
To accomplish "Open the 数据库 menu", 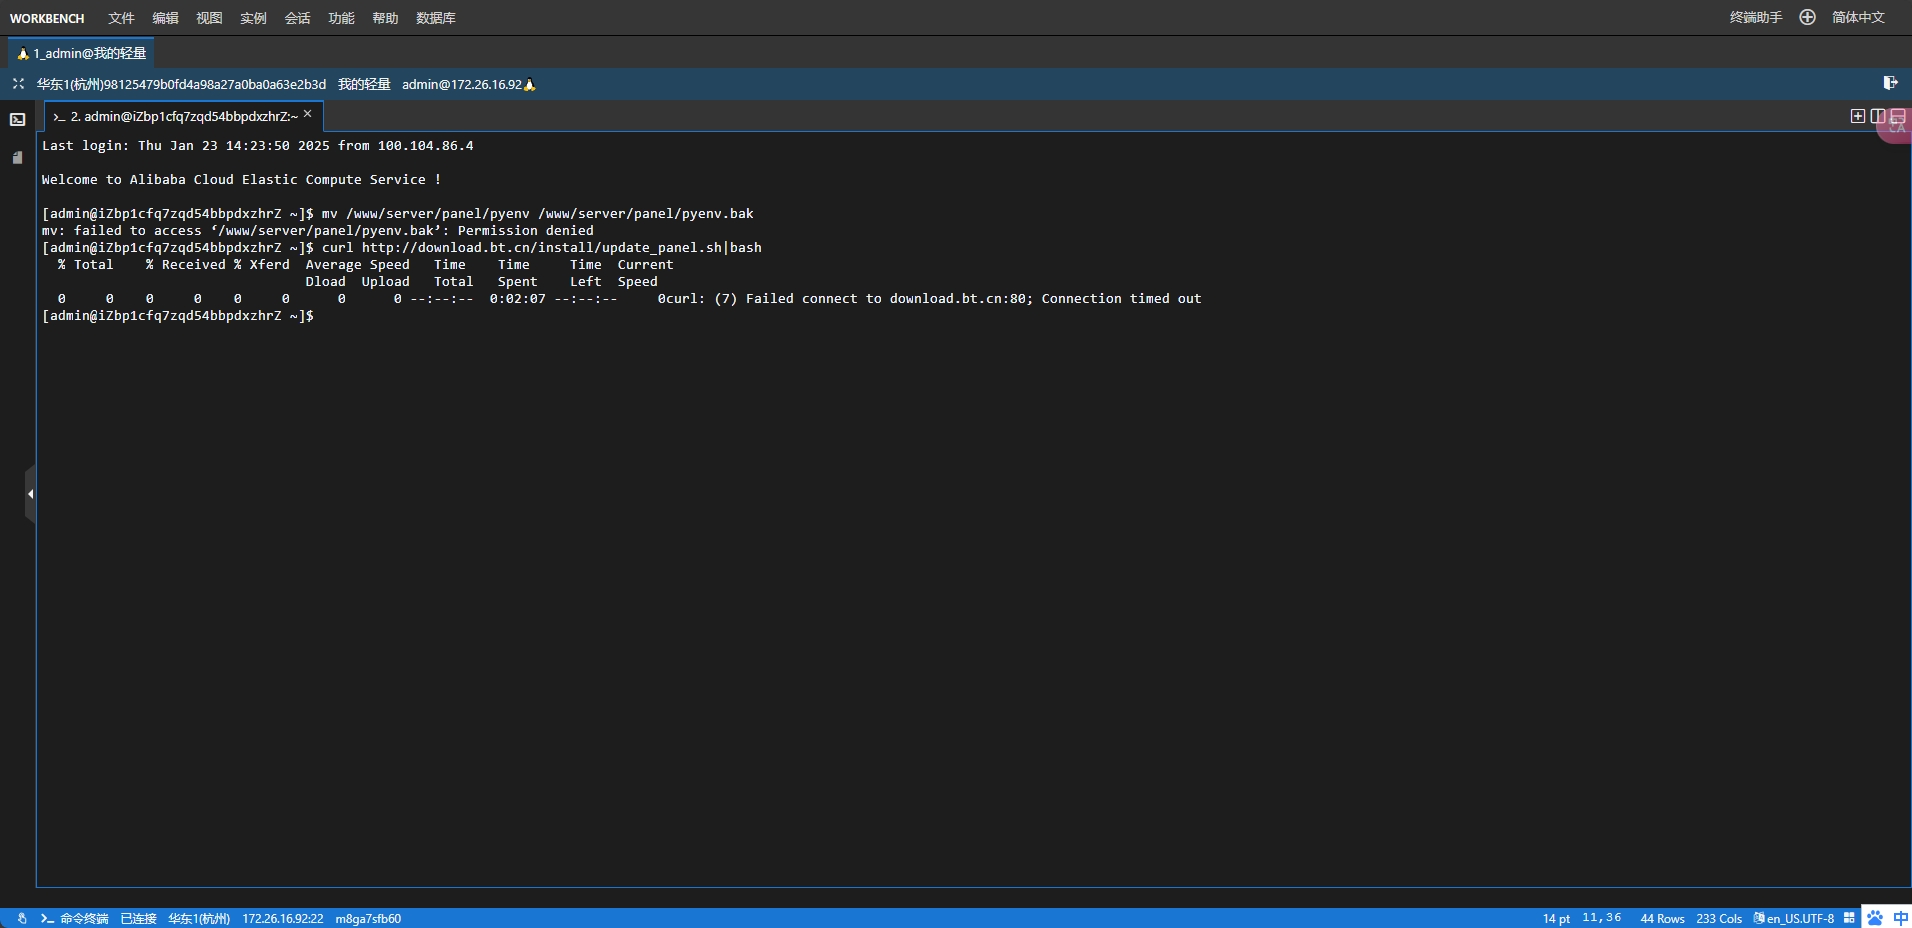I will (x=436, y=18).
